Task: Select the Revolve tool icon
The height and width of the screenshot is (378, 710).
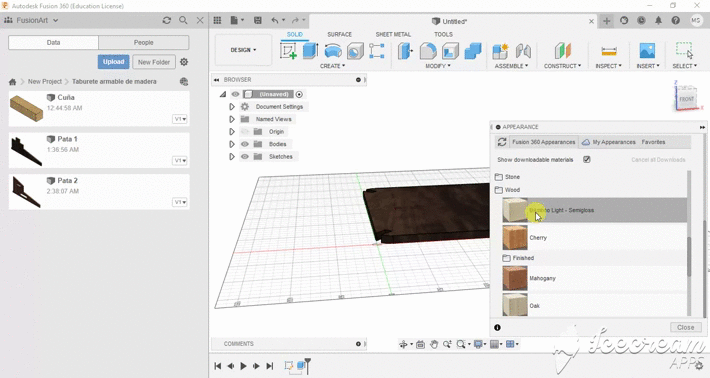Action: [x=333, y=51]
